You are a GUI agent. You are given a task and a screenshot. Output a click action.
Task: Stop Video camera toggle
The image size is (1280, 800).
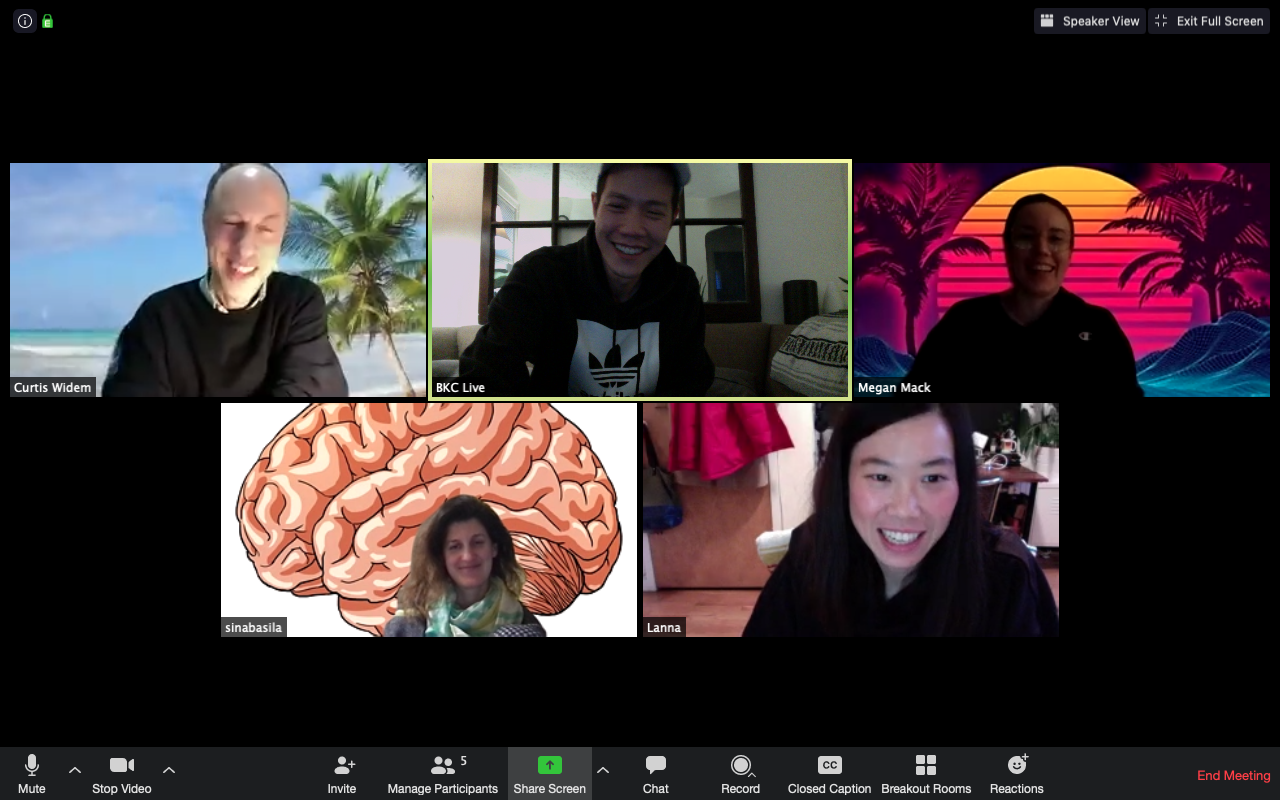pyautogui.click(x=122, y=774)
